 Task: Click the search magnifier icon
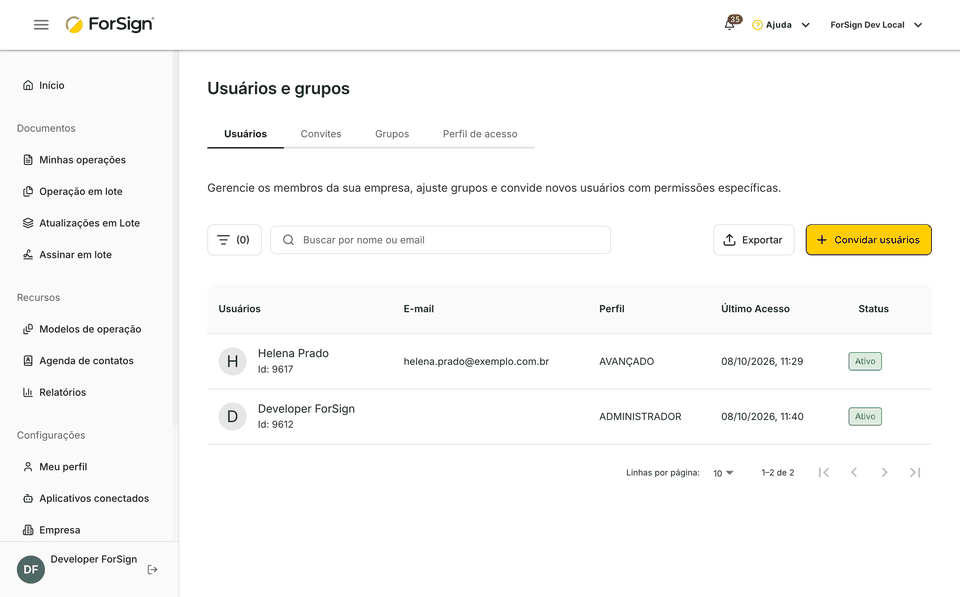288,240
